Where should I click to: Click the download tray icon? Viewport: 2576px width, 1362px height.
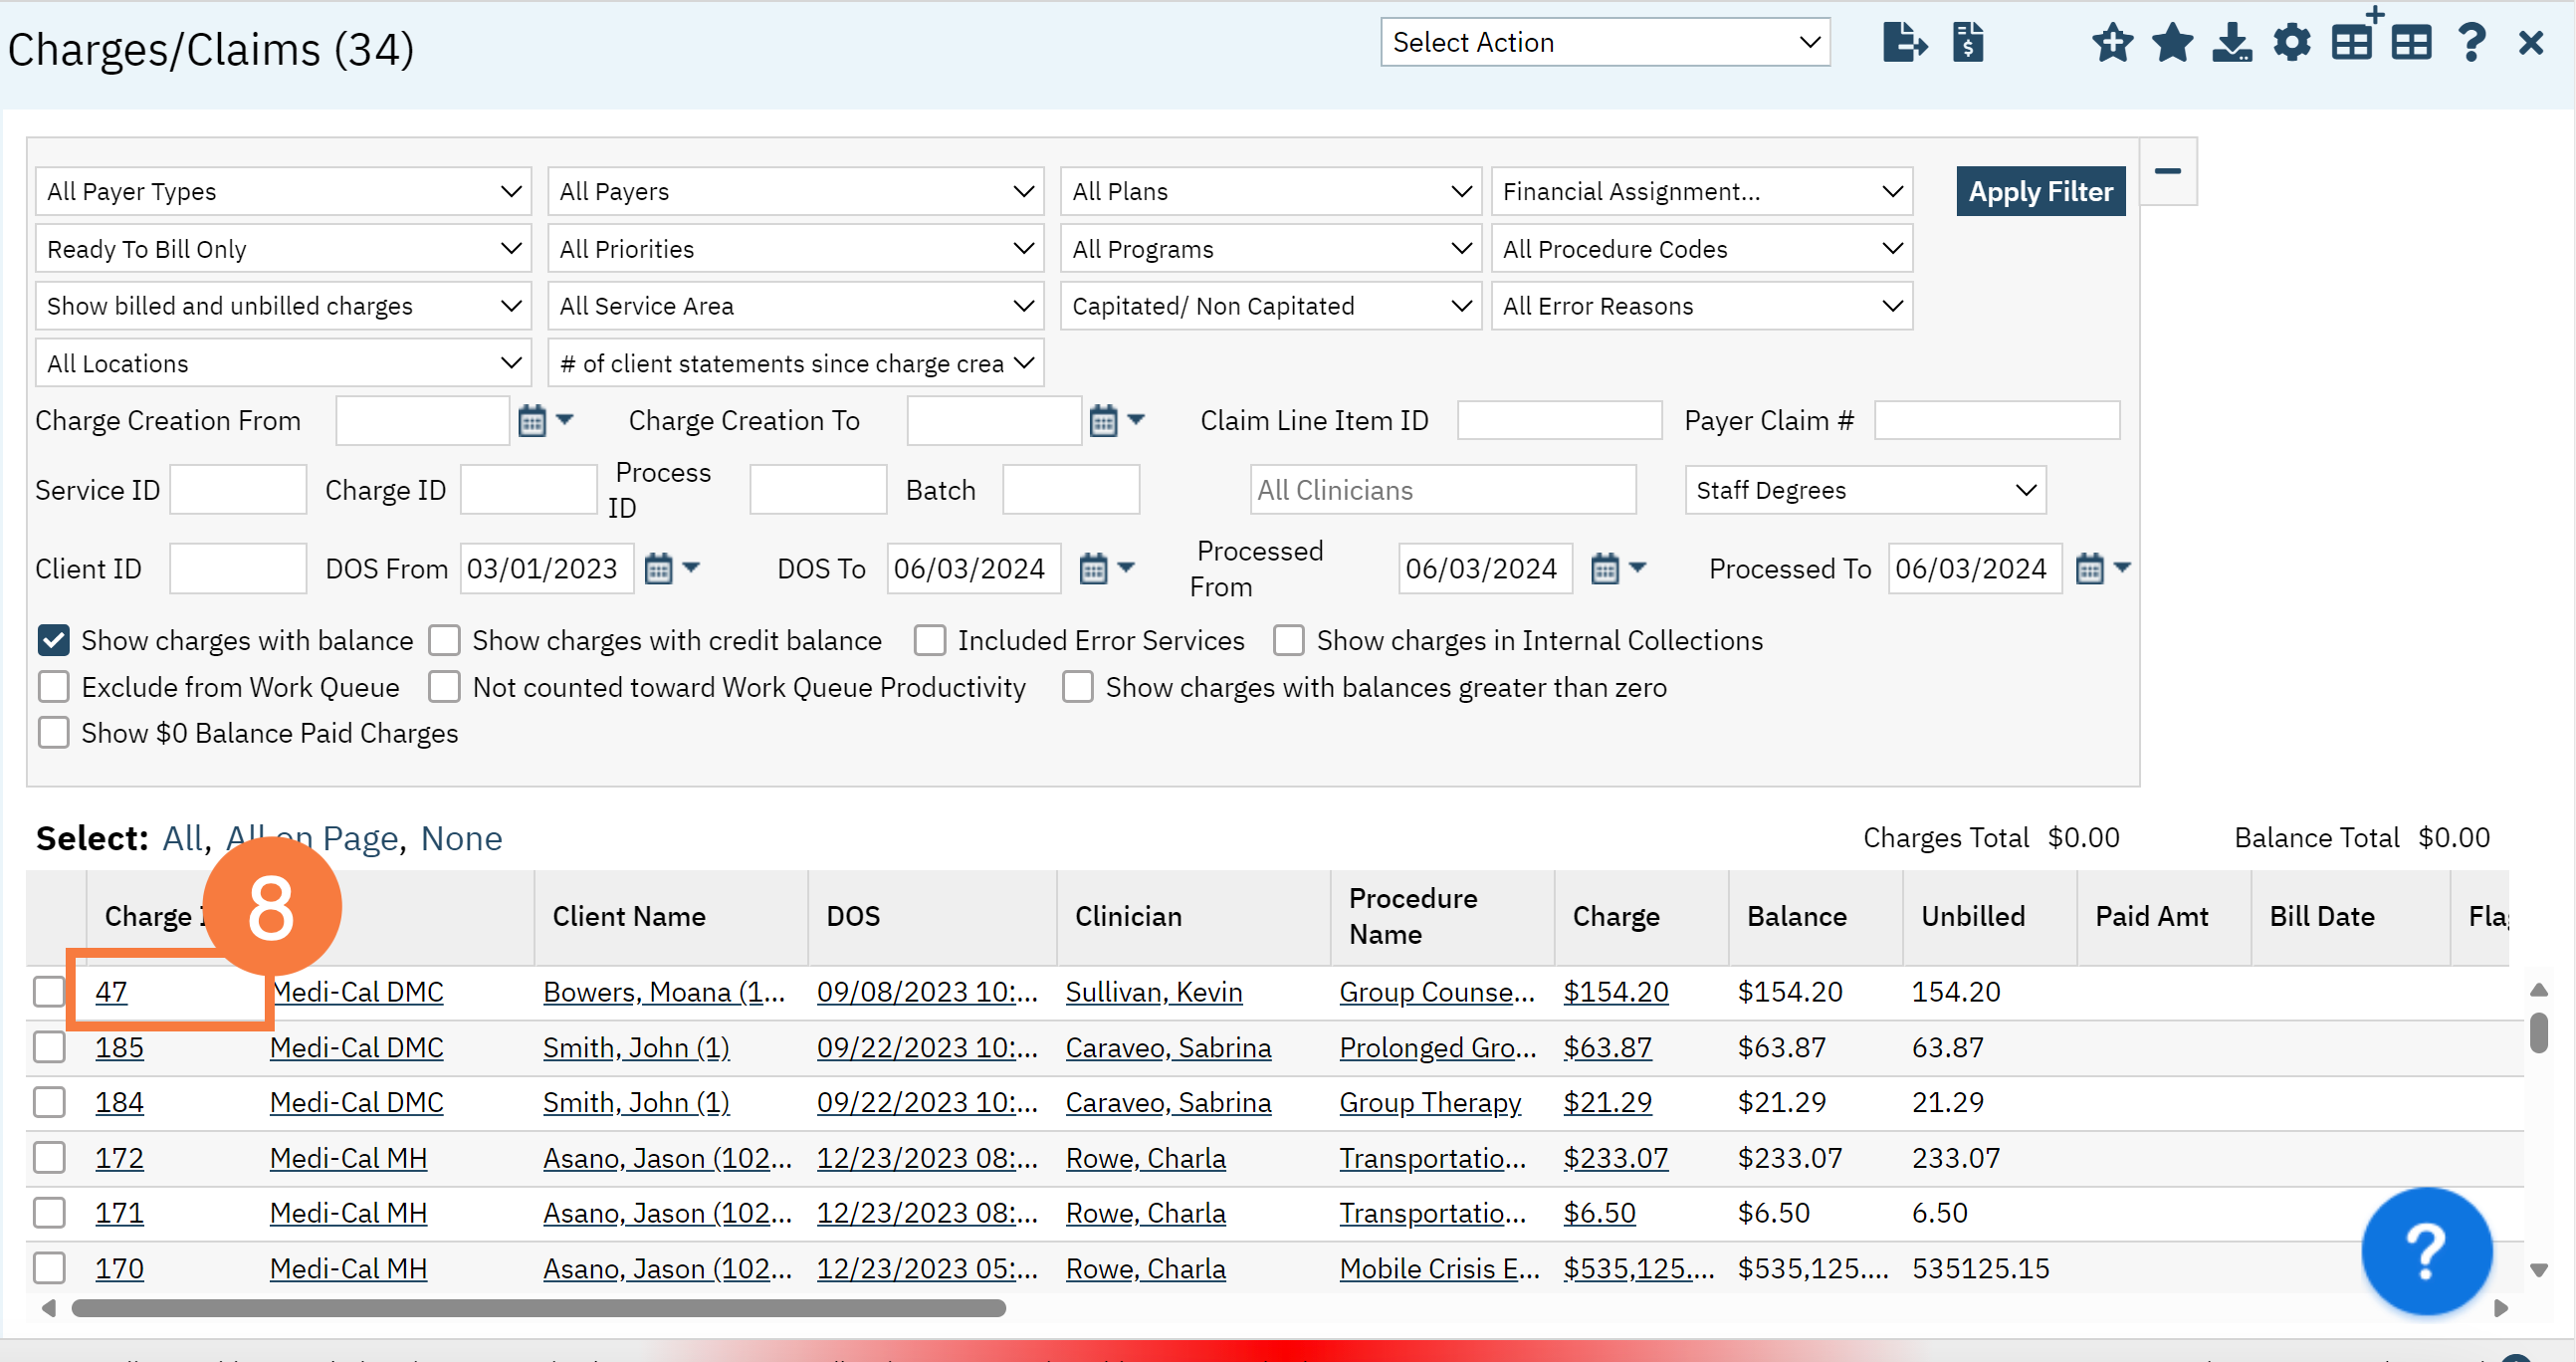(x=2231, y=43)
